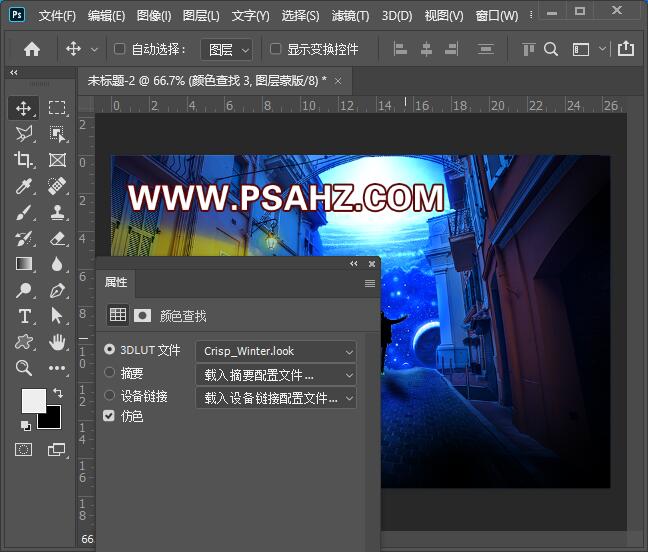The image size is (648, 552).
Task: Align top edges icon
Action: (528, 50)
